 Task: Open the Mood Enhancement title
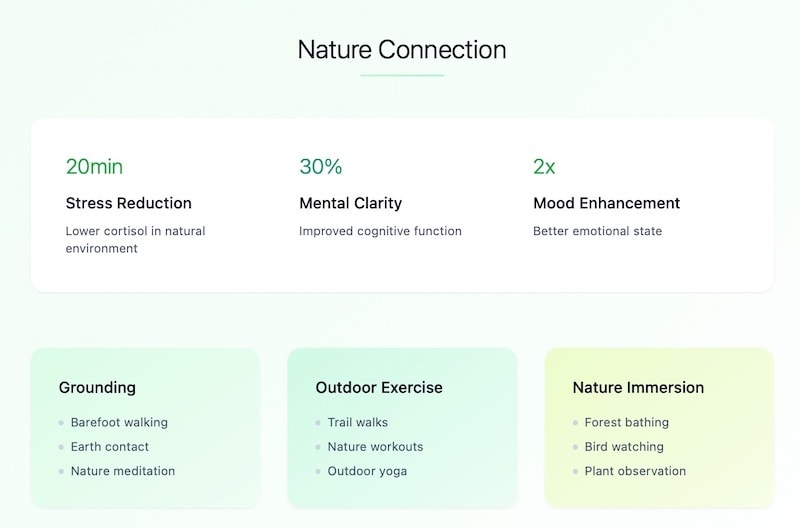point(606,203)
